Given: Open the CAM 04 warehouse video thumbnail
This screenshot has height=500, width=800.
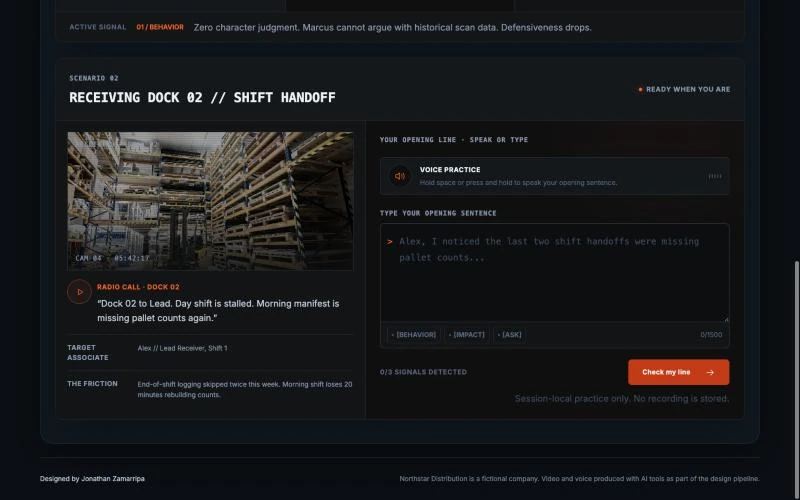Looking at the screenshot, I should point(210,201).
